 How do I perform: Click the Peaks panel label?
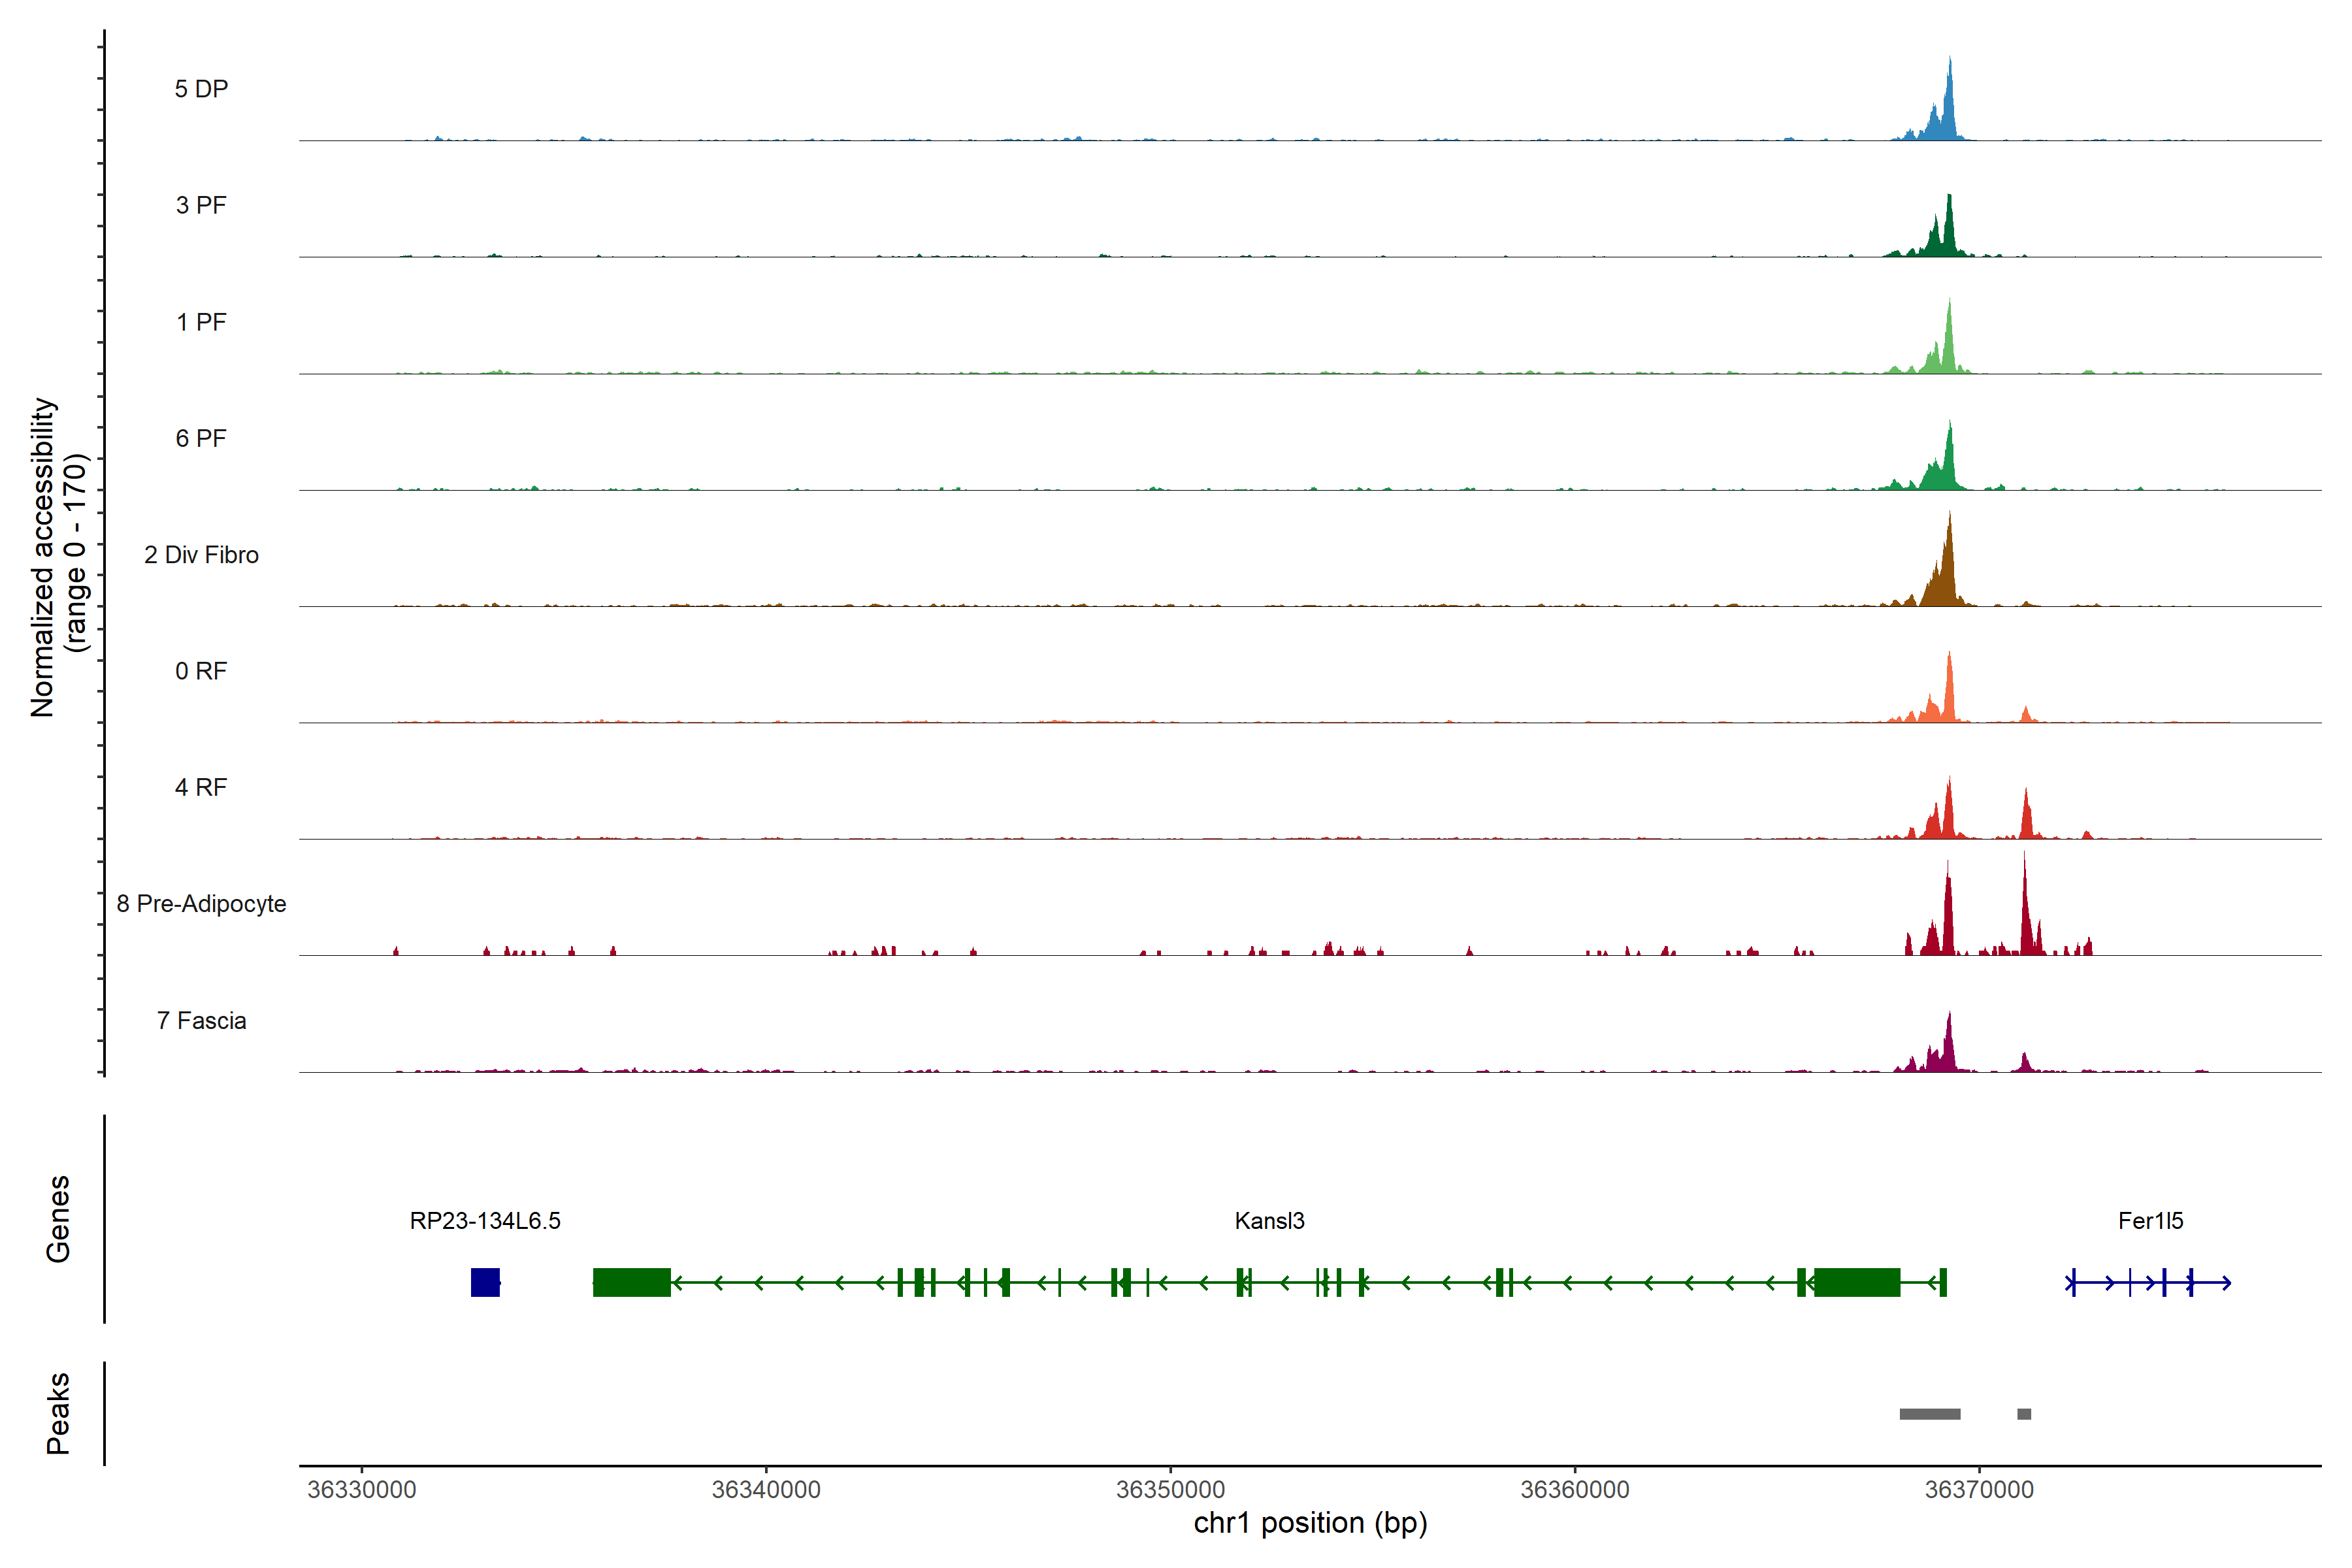tap(58, 1413)
